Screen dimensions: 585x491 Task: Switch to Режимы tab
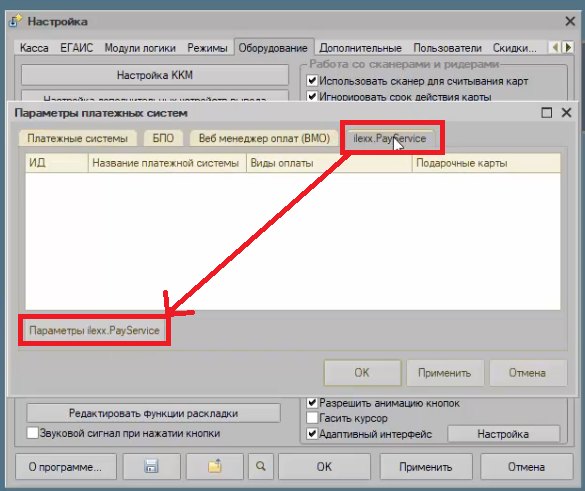coord(207,48)
